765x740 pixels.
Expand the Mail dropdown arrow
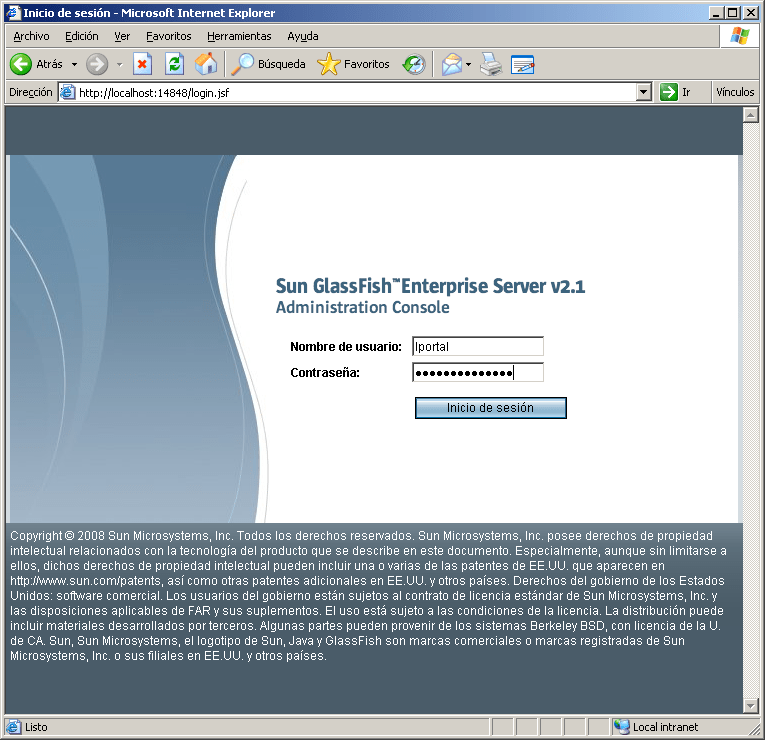[x=468, y=64]
